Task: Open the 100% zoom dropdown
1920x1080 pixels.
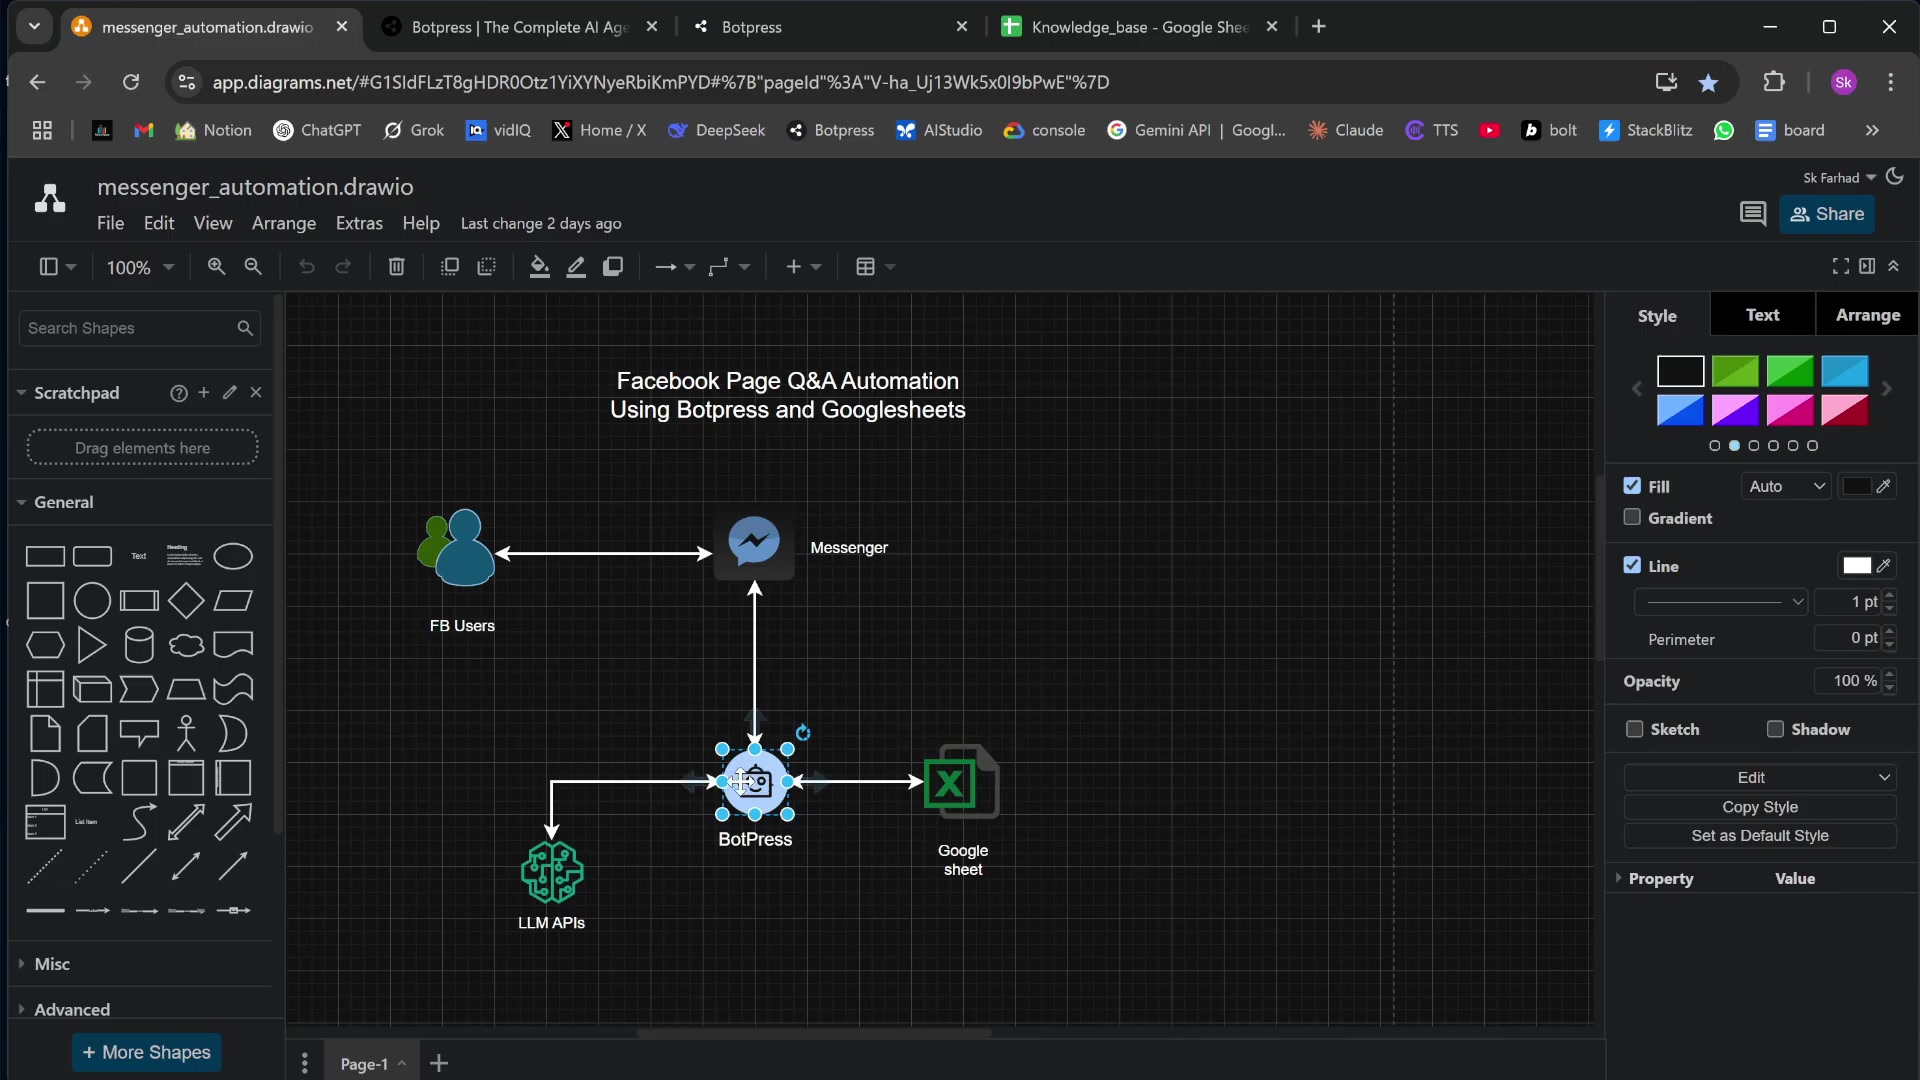Action: coord(140,267)
